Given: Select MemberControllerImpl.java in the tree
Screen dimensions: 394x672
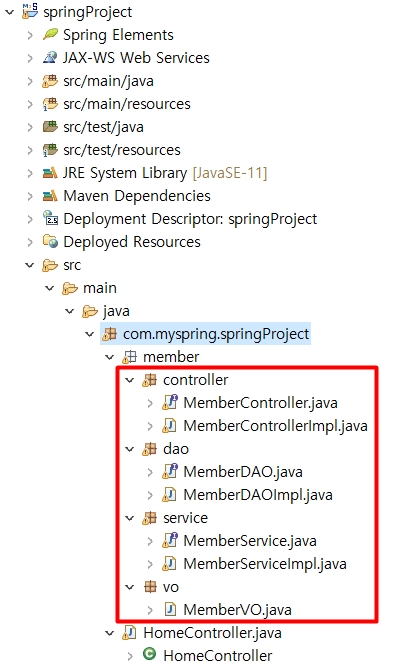Looking at the screenshot, I should [x=275, y=426].
